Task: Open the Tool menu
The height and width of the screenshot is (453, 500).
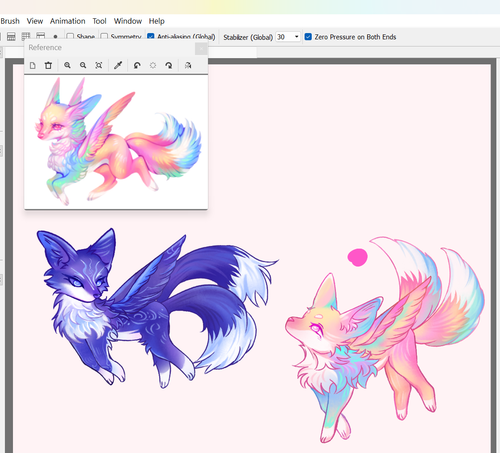Action: 99,21
